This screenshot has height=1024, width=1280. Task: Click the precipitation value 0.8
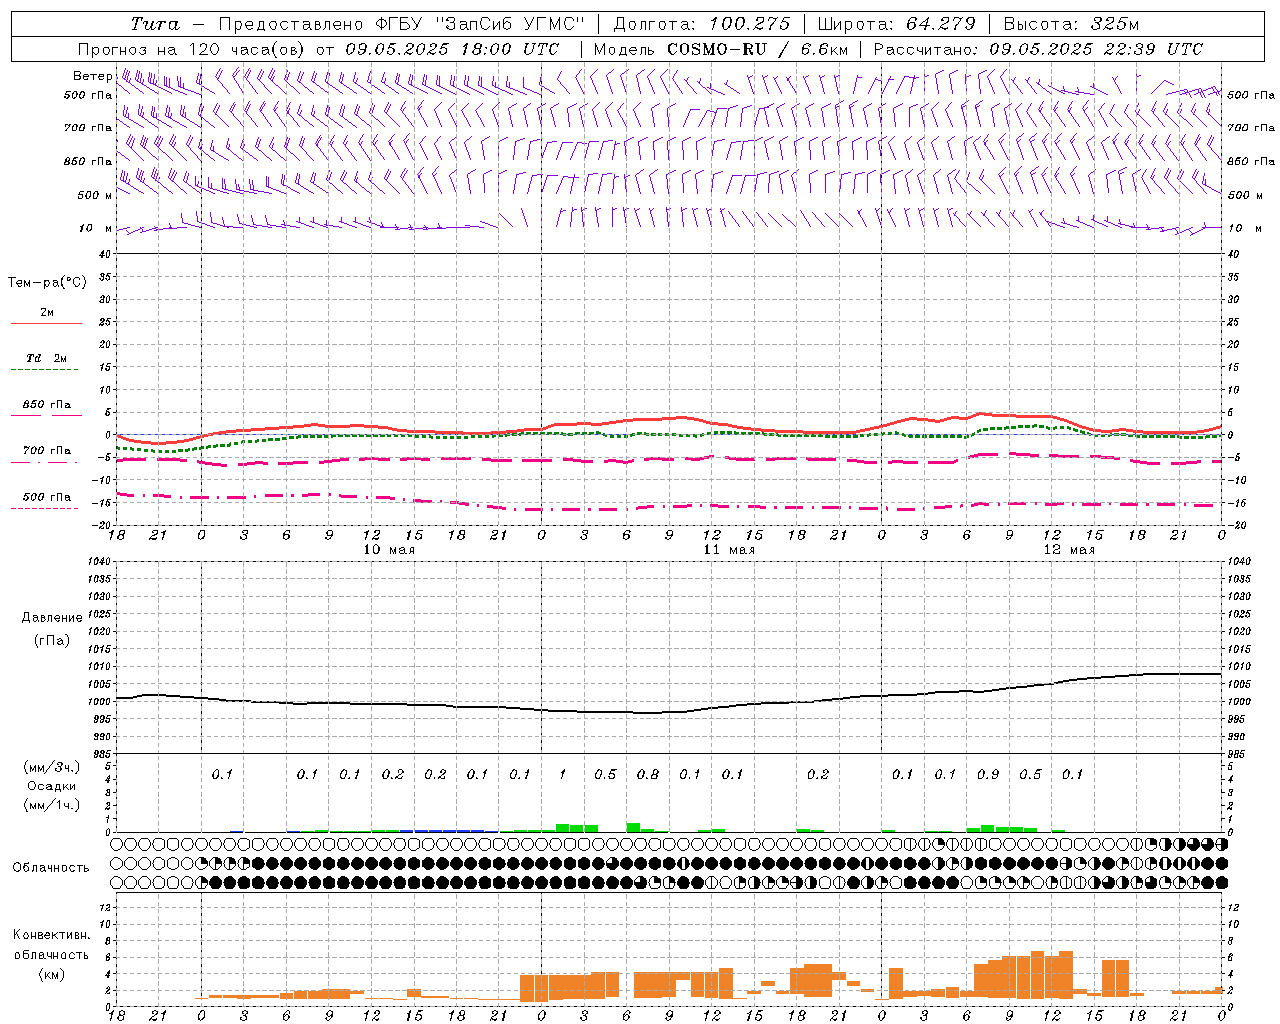648,775
